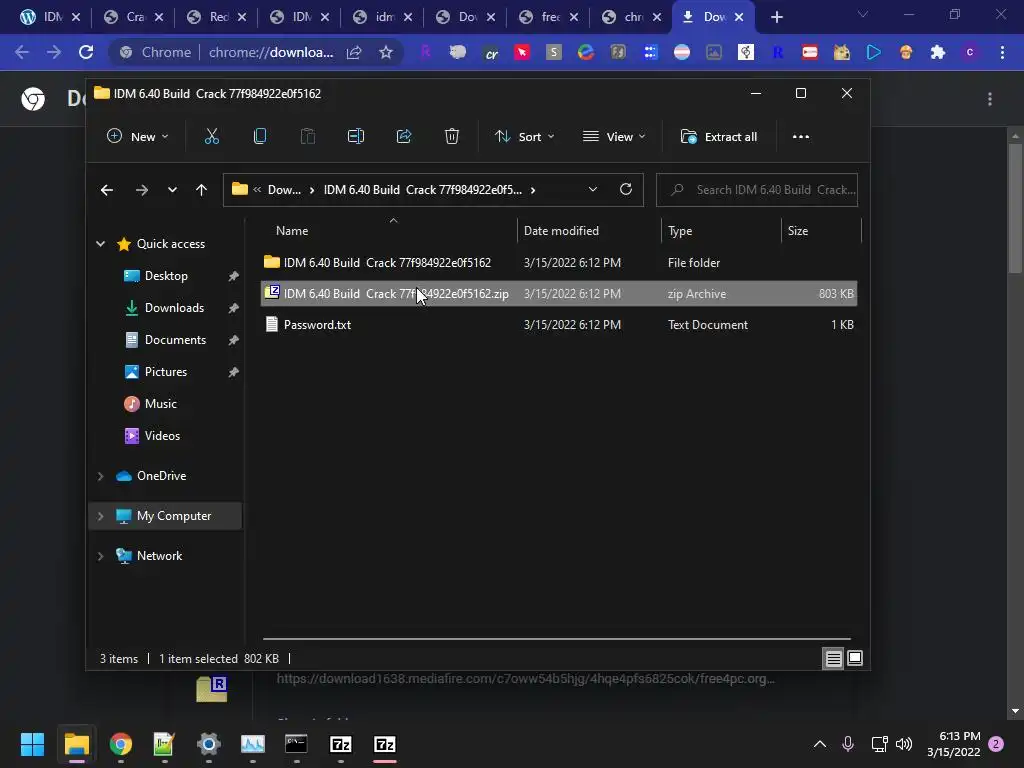
Task: Open Settings gear from the taskbar
Action: coord(209,744)
